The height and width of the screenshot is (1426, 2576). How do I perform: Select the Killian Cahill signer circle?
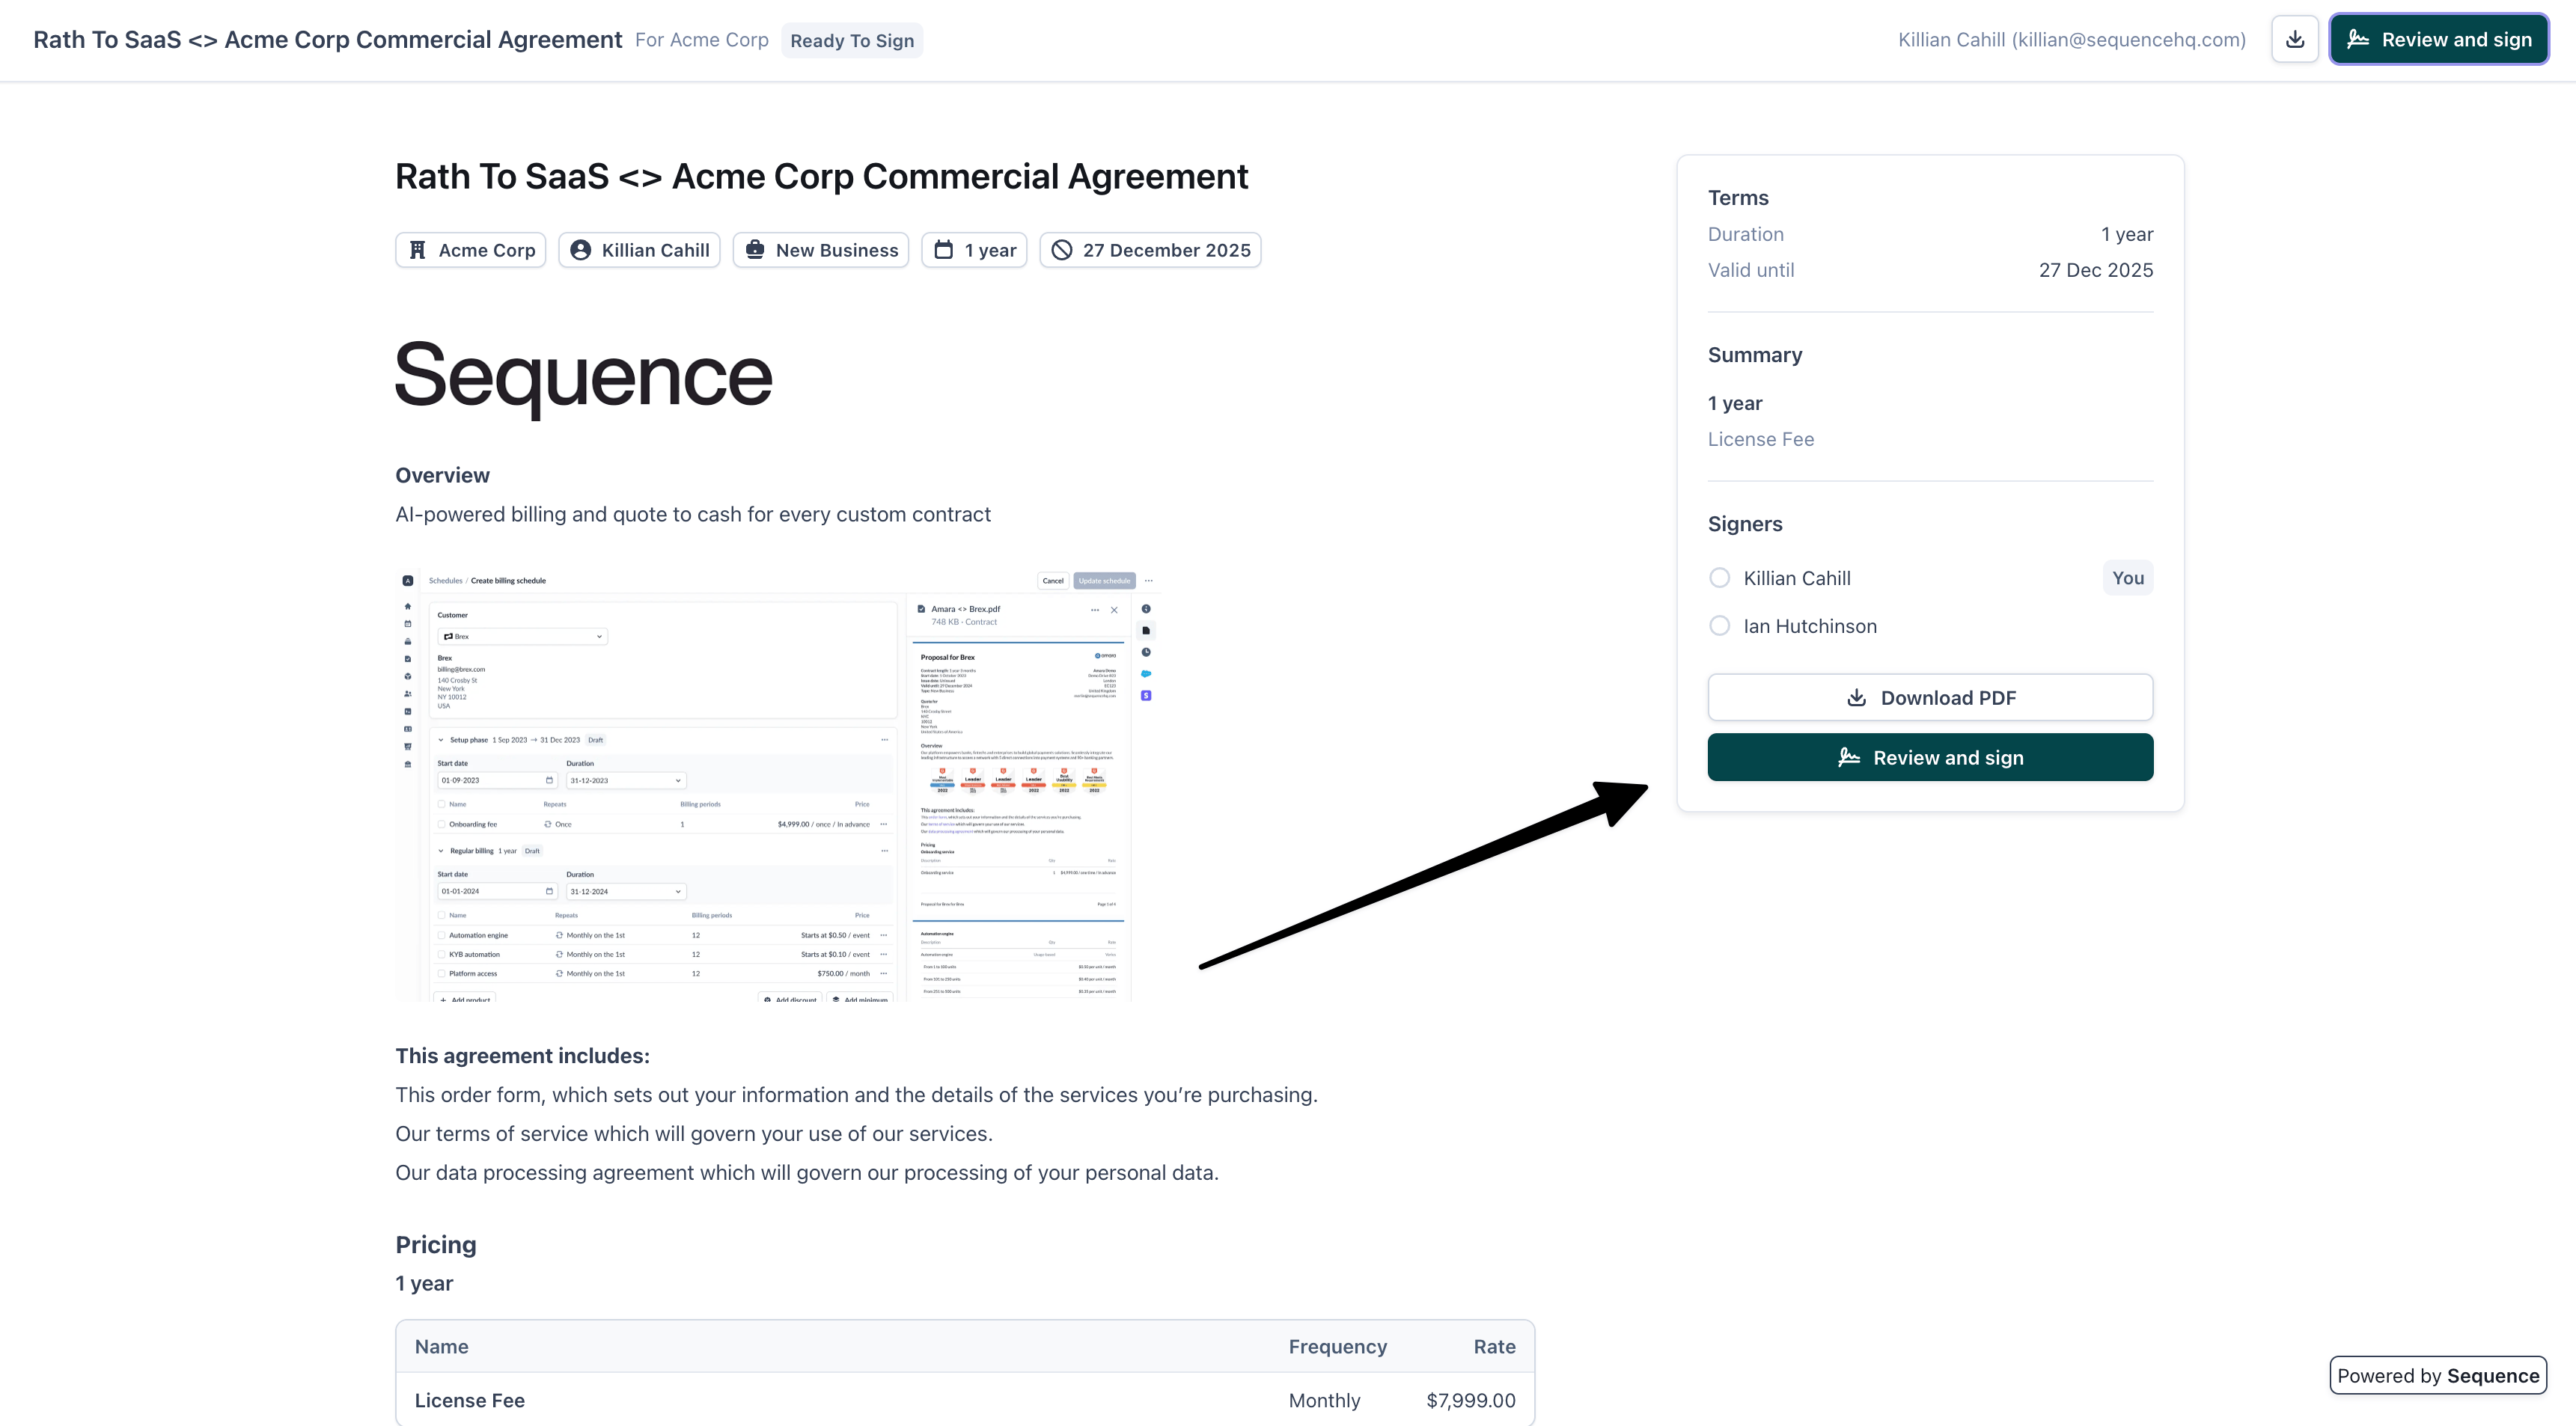pyautogui.click(x=1719, y=578)
